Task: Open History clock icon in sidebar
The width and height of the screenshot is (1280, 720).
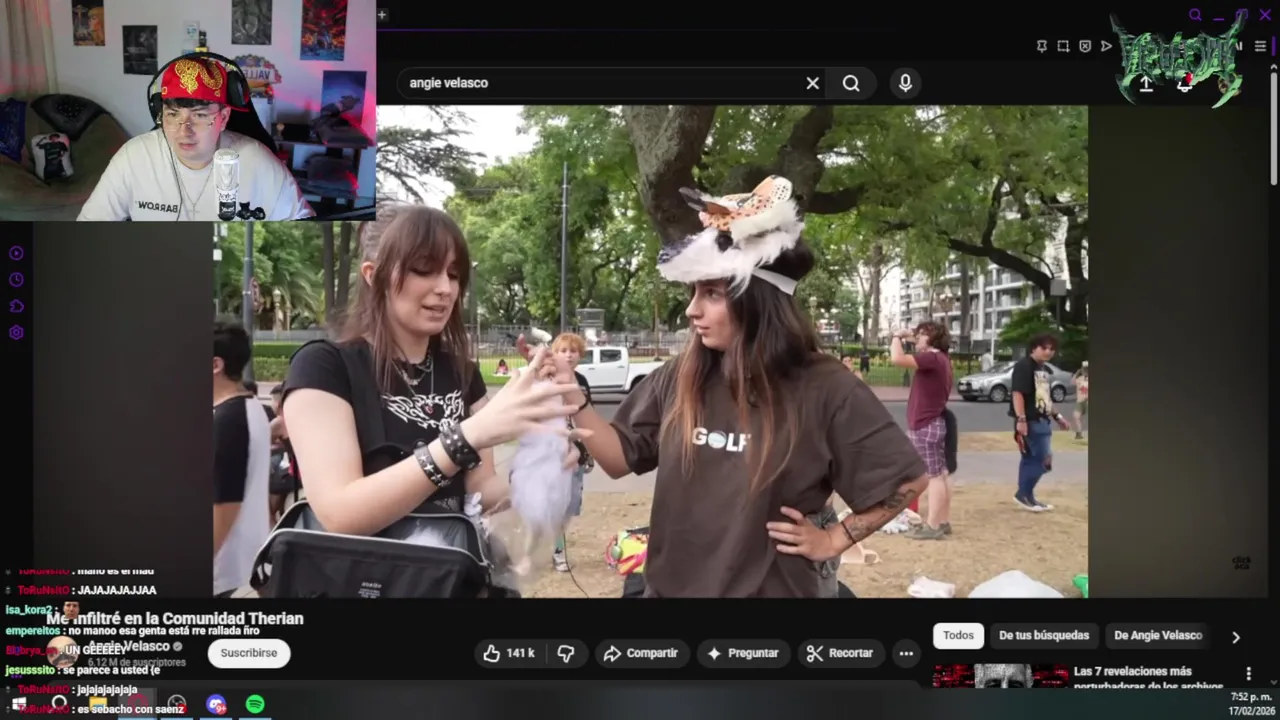Action: [16, 280]
